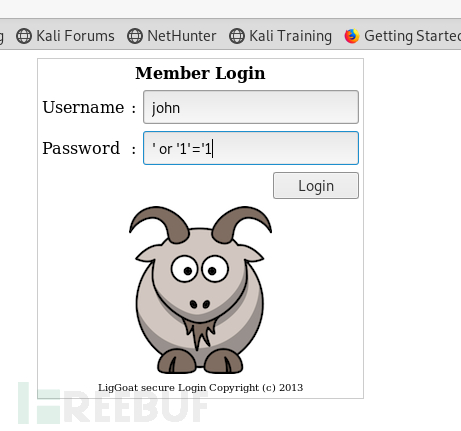Click the Firefox icon beside Getting Started

(x=352, y=36)
